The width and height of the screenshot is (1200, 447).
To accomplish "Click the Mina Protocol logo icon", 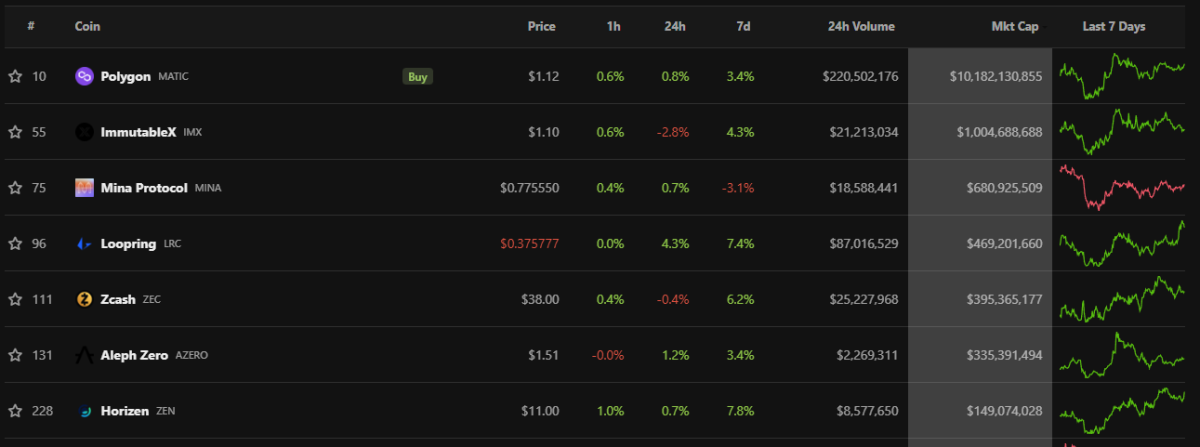I will [x=85, y=188].
